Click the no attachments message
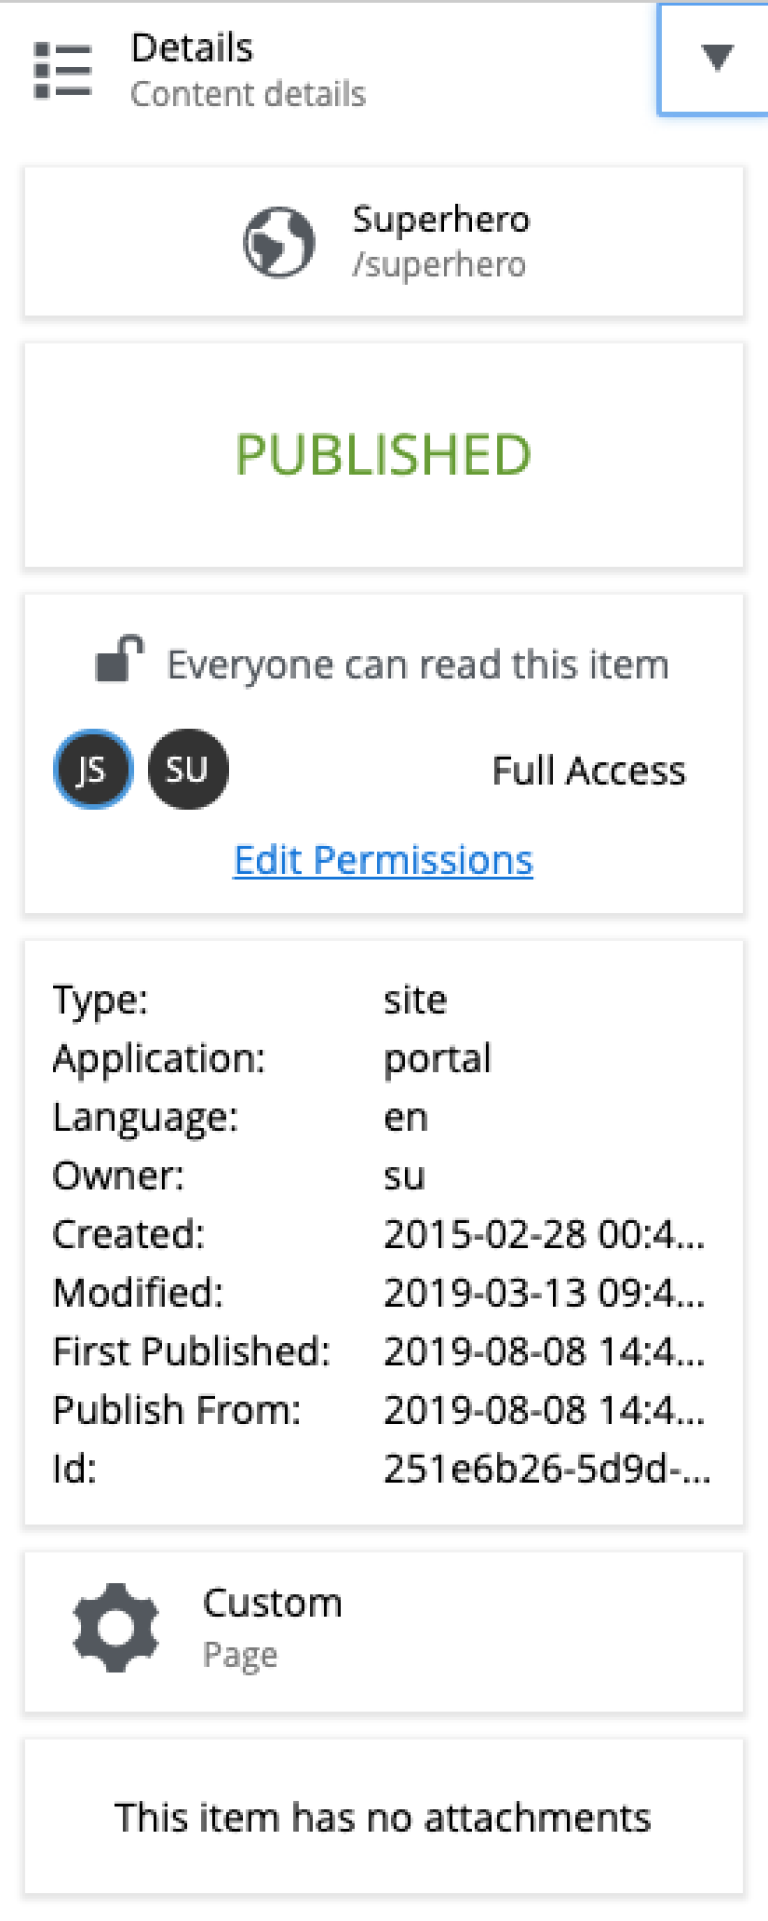Viewport: 768px width, 1921px height. pyautogui.click(x=383, y=1817)
